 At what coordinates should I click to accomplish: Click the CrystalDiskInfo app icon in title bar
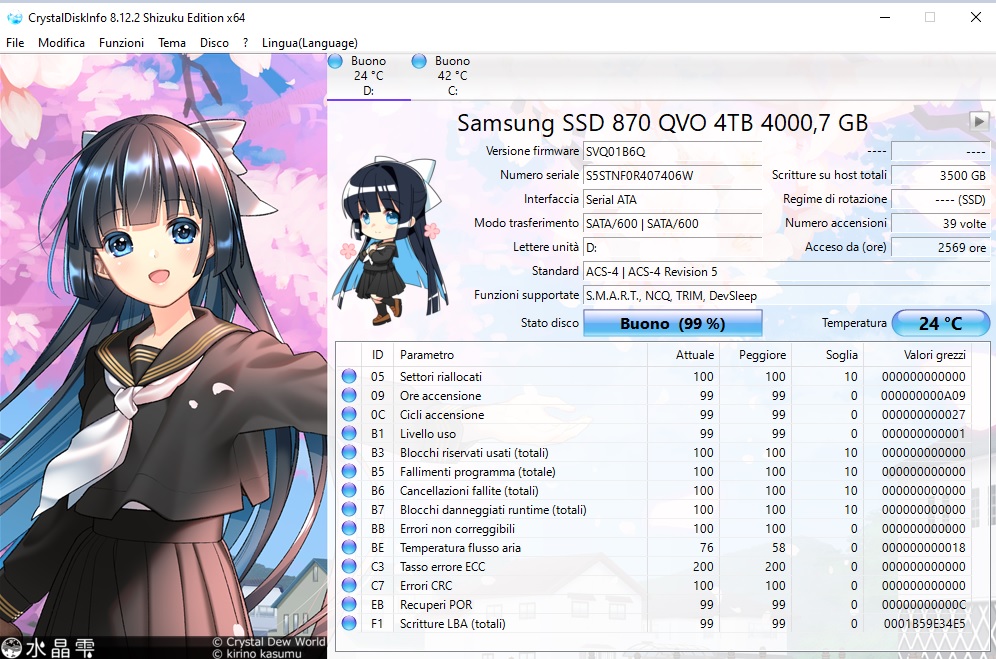[14, 18]
